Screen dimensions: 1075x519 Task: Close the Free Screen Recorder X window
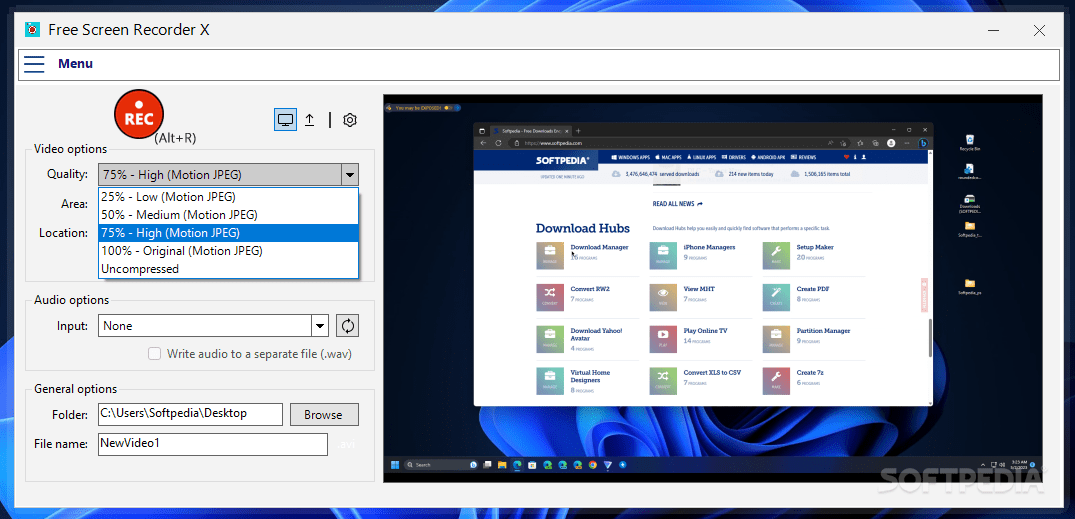(1039, 30)
